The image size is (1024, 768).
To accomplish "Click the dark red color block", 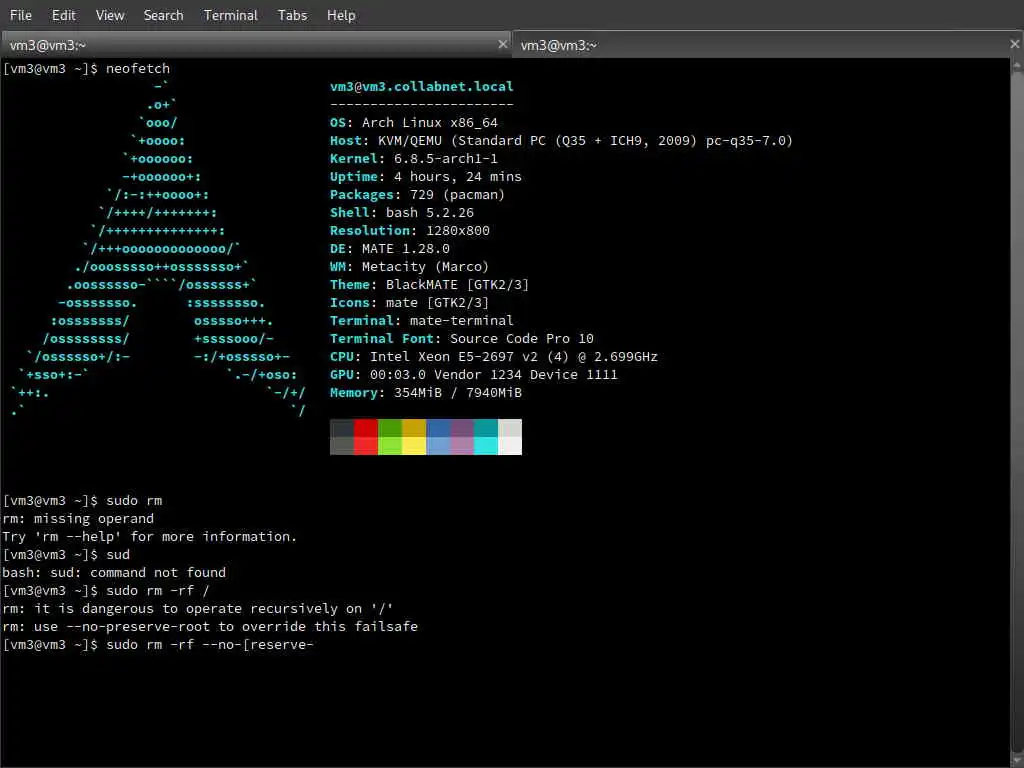I will point(366,428).
